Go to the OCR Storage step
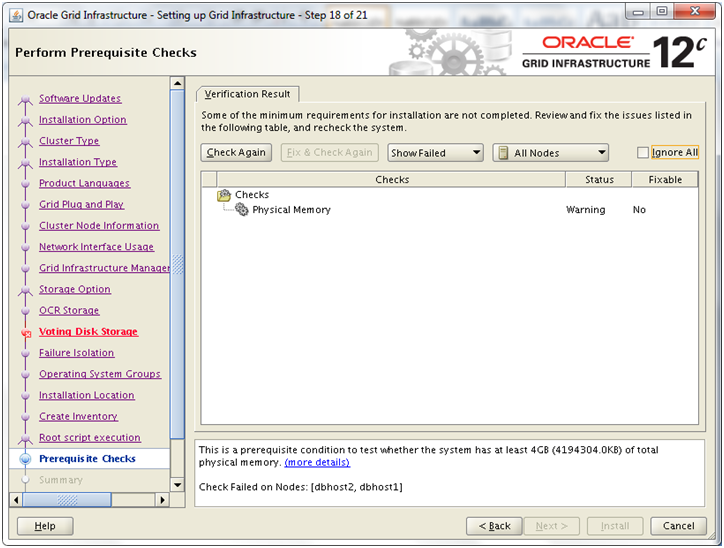 (69, 311)
